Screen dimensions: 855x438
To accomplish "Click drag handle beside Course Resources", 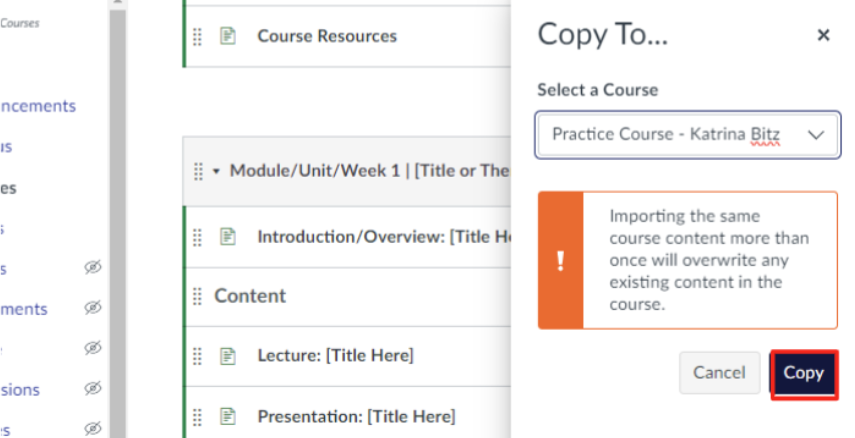I will [197, 36].
